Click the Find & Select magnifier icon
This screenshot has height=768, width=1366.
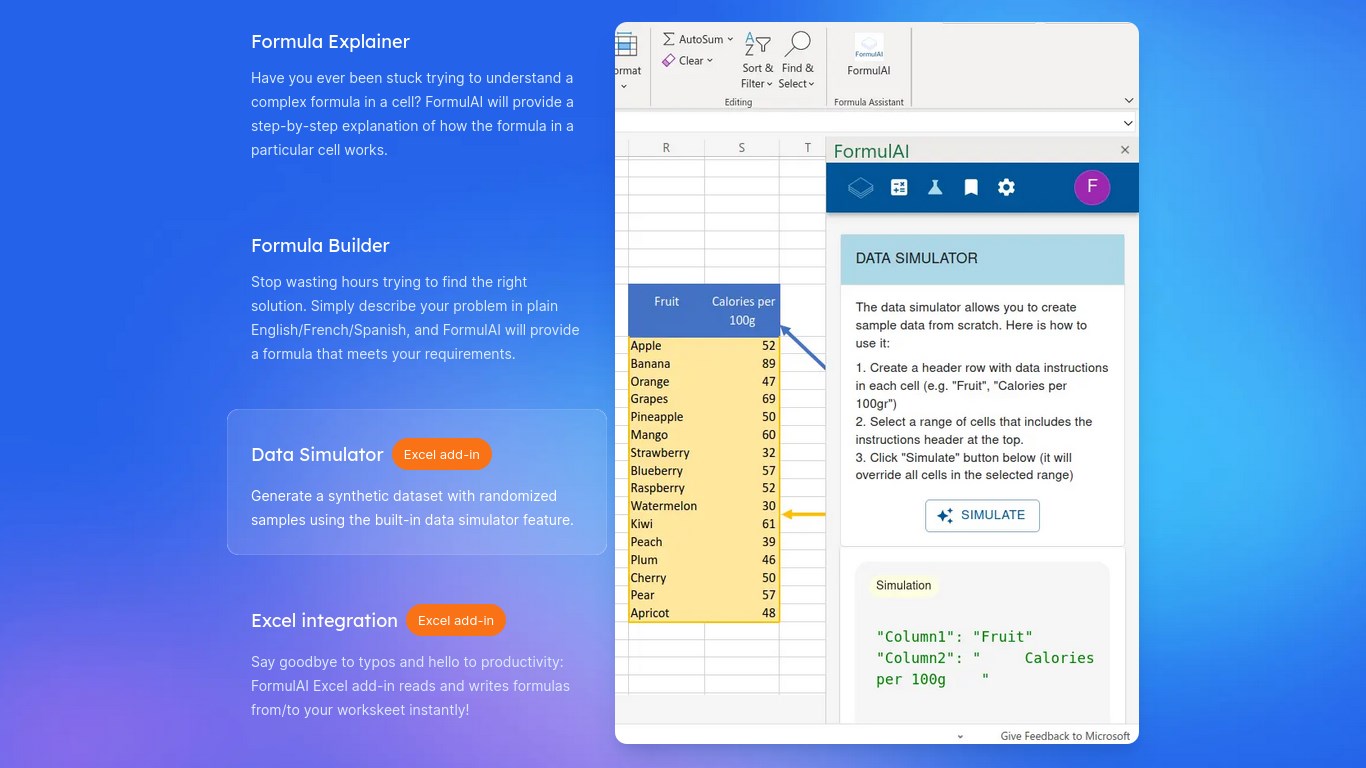point(797,44)
